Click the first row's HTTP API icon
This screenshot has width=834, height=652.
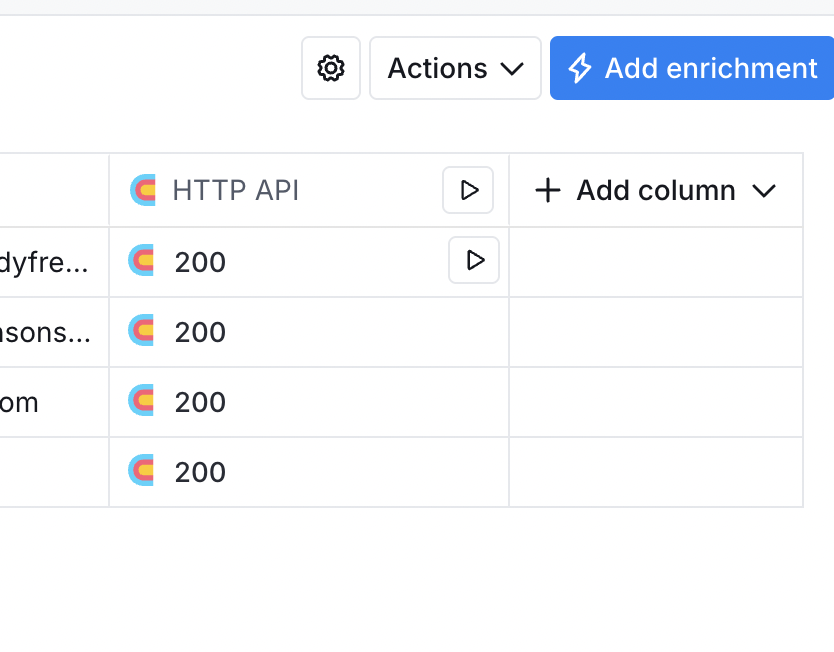(142, 261)
